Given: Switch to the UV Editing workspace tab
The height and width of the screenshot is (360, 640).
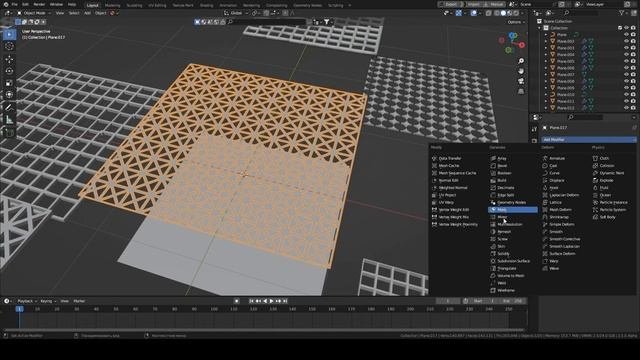Looking at the screenshot, I should tap(157, 5).
